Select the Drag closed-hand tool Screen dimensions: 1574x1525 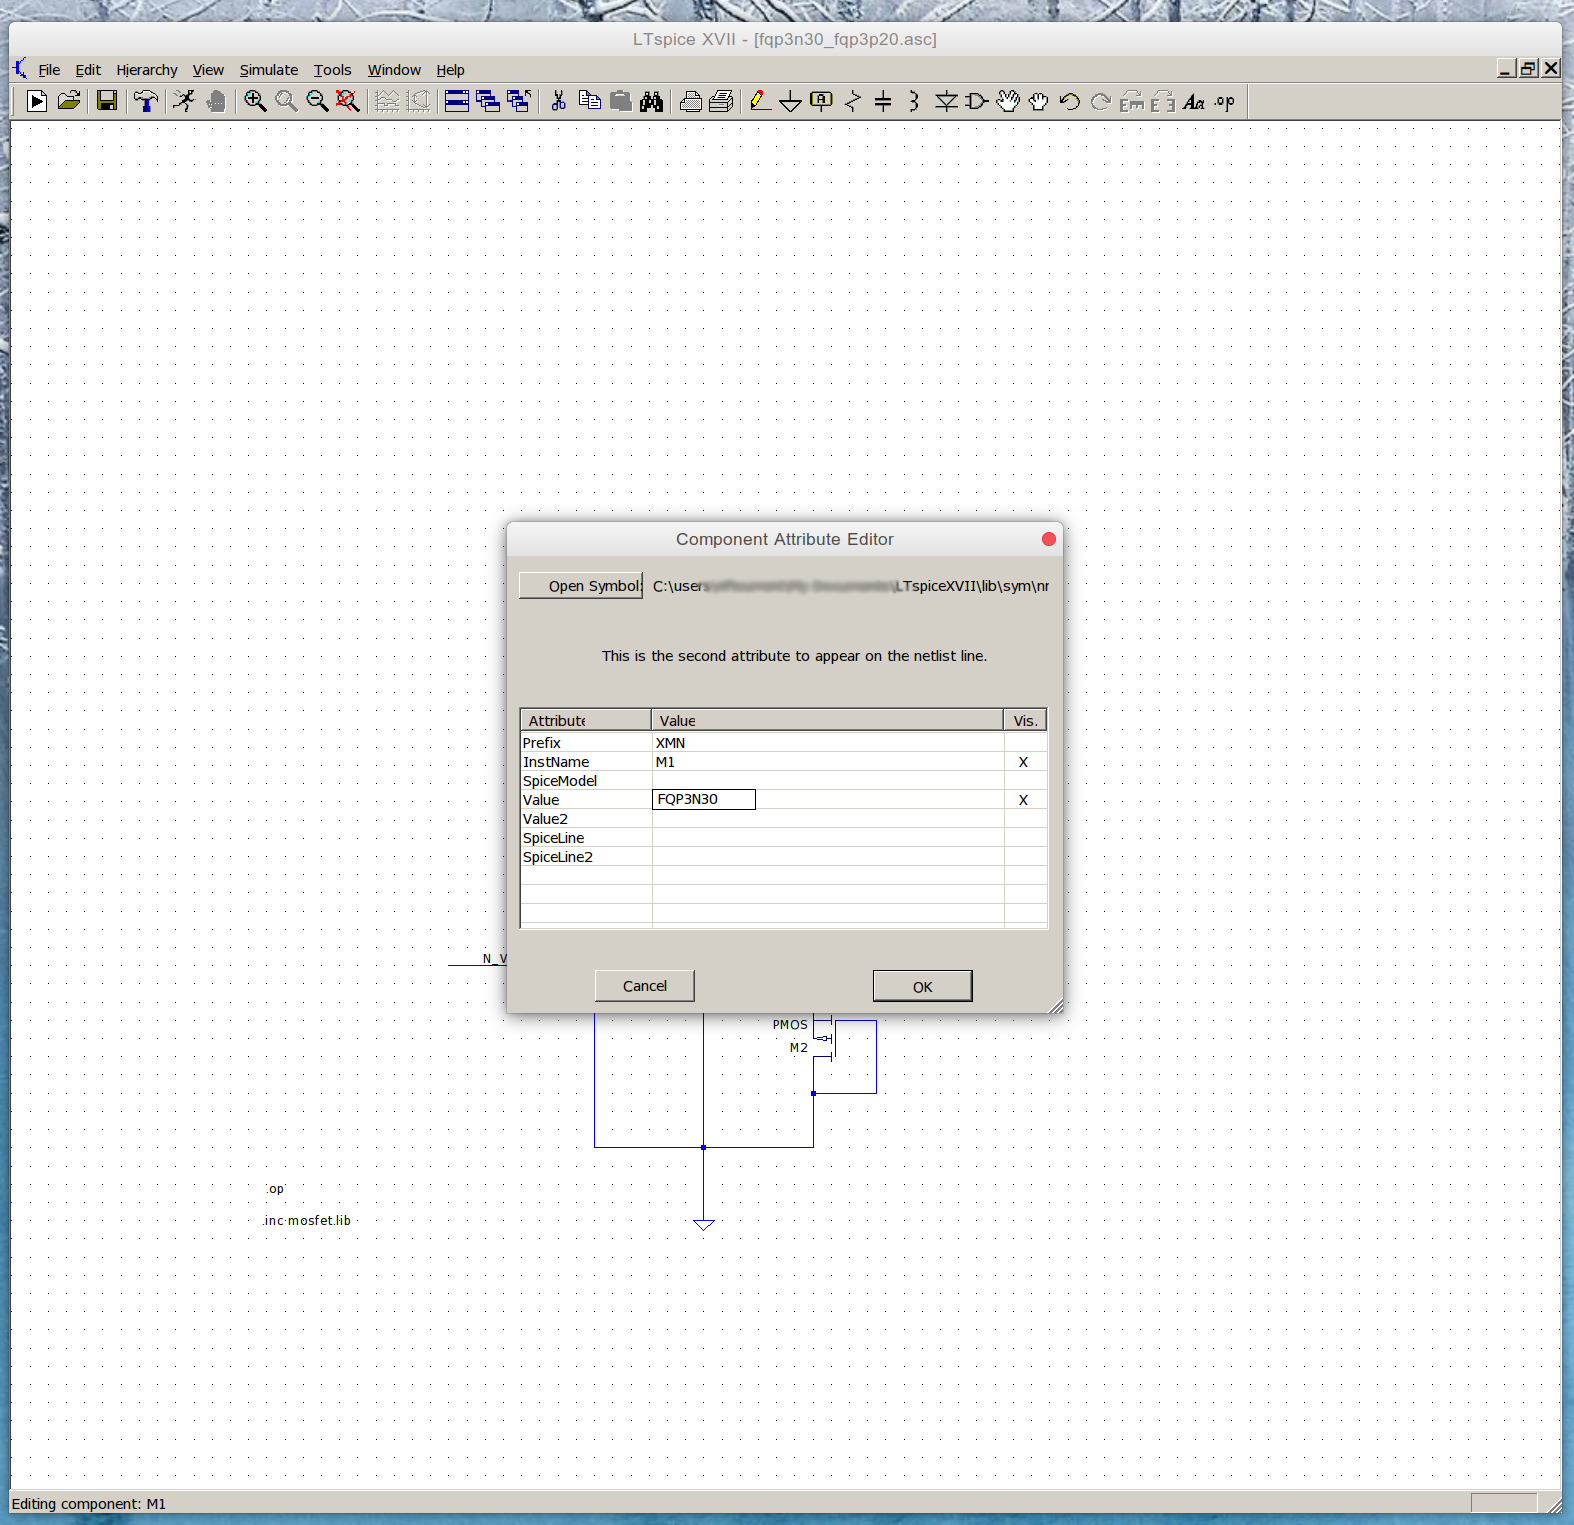pyautogui.click(x=1039, y=101)
